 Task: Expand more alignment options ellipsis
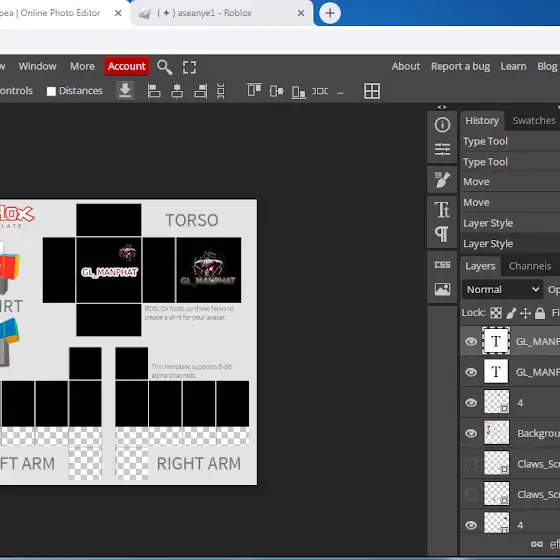click(340, 92)
